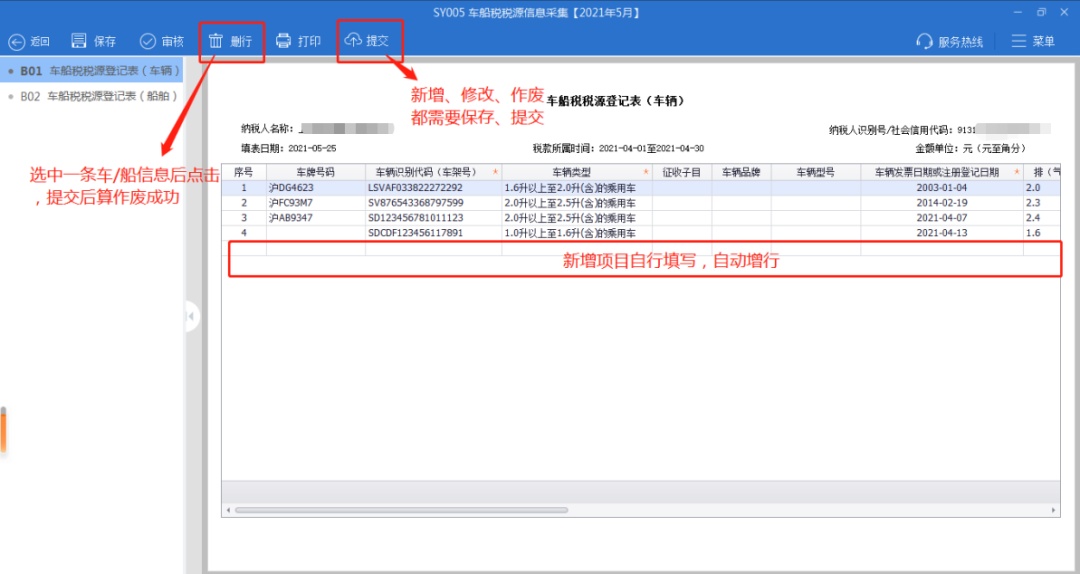Click the 打印 printer icon

(x=284, y=41)
